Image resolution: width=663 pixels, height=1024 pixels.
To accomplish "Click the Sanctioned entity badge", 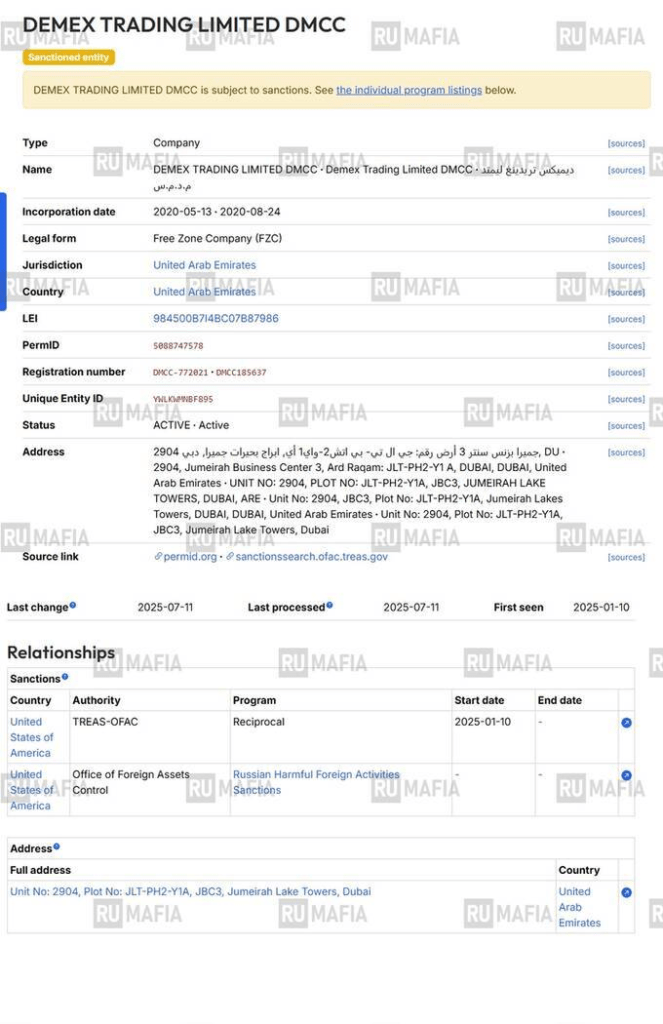I will [x=68, y=58].
